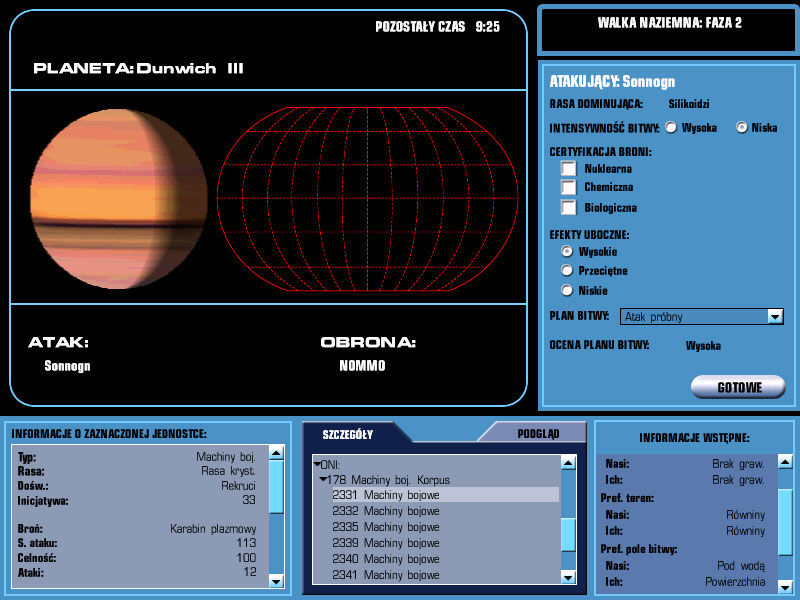Click the Silikoidzi dominant race value
The height and width of the screenshot is (600, 800).
[689, 104]
